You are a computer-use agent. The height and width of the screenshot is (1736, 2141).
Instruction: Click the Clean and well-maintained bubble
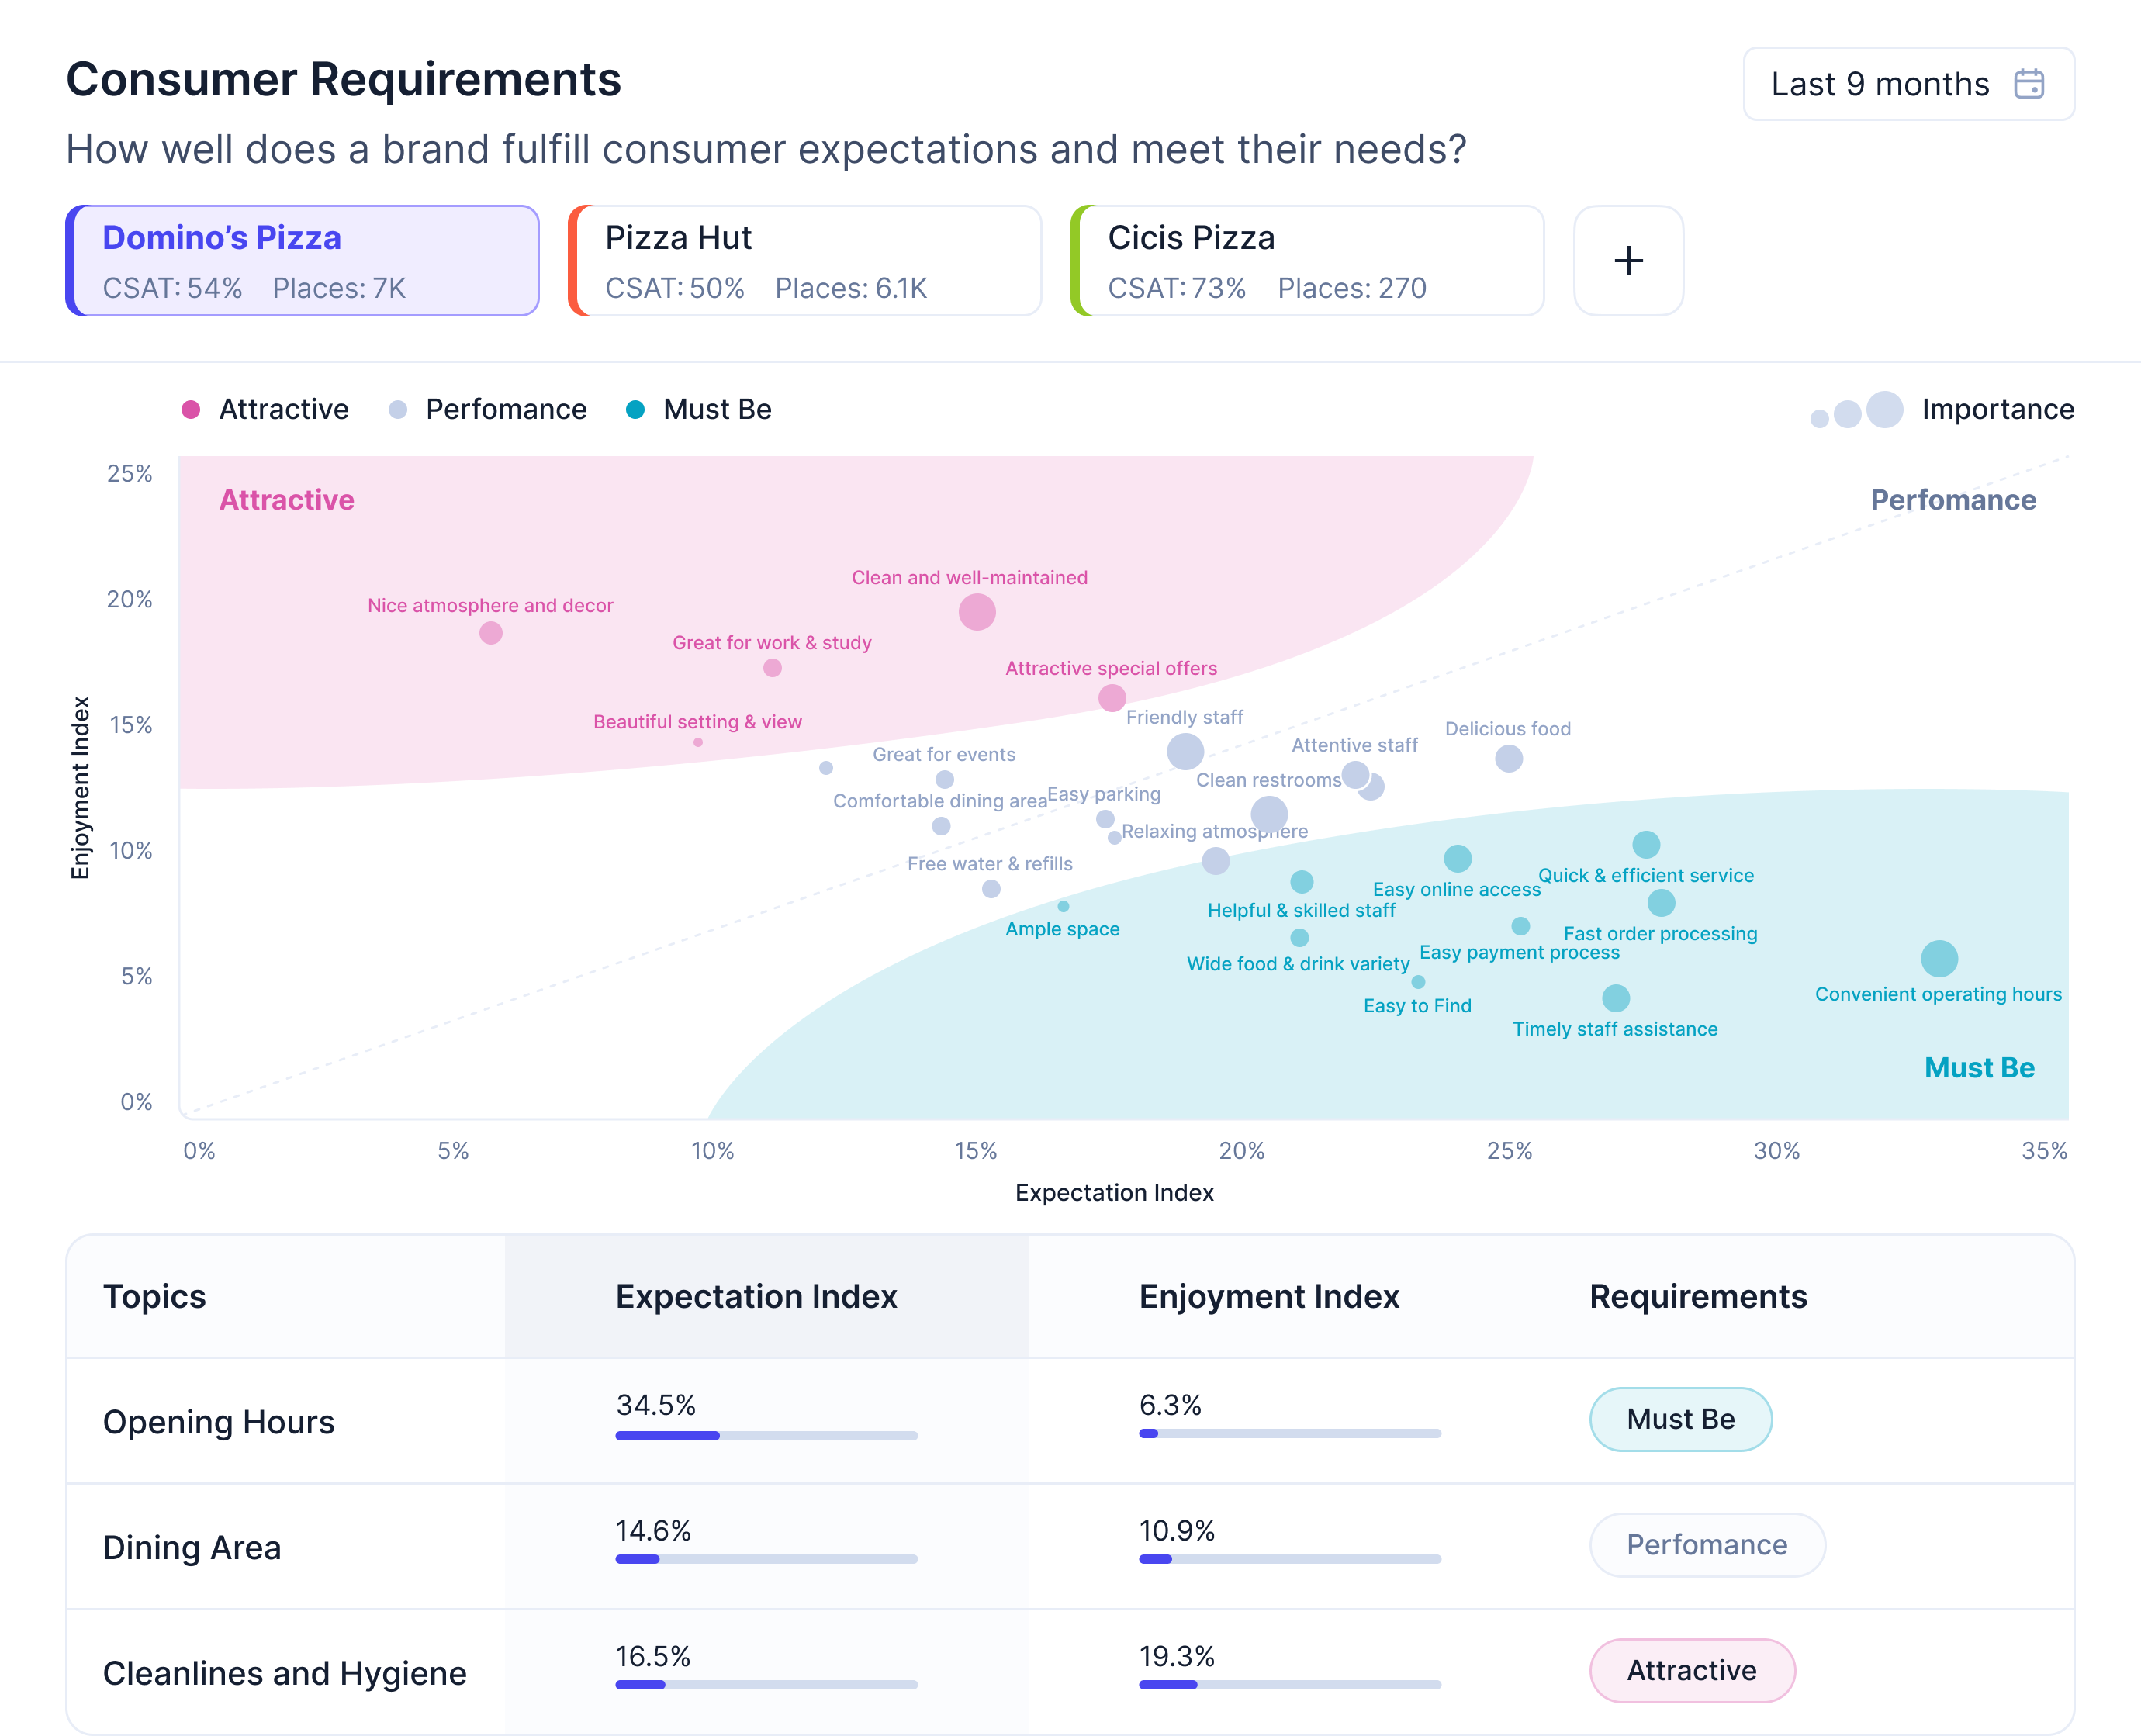click(x=977, y=612)
